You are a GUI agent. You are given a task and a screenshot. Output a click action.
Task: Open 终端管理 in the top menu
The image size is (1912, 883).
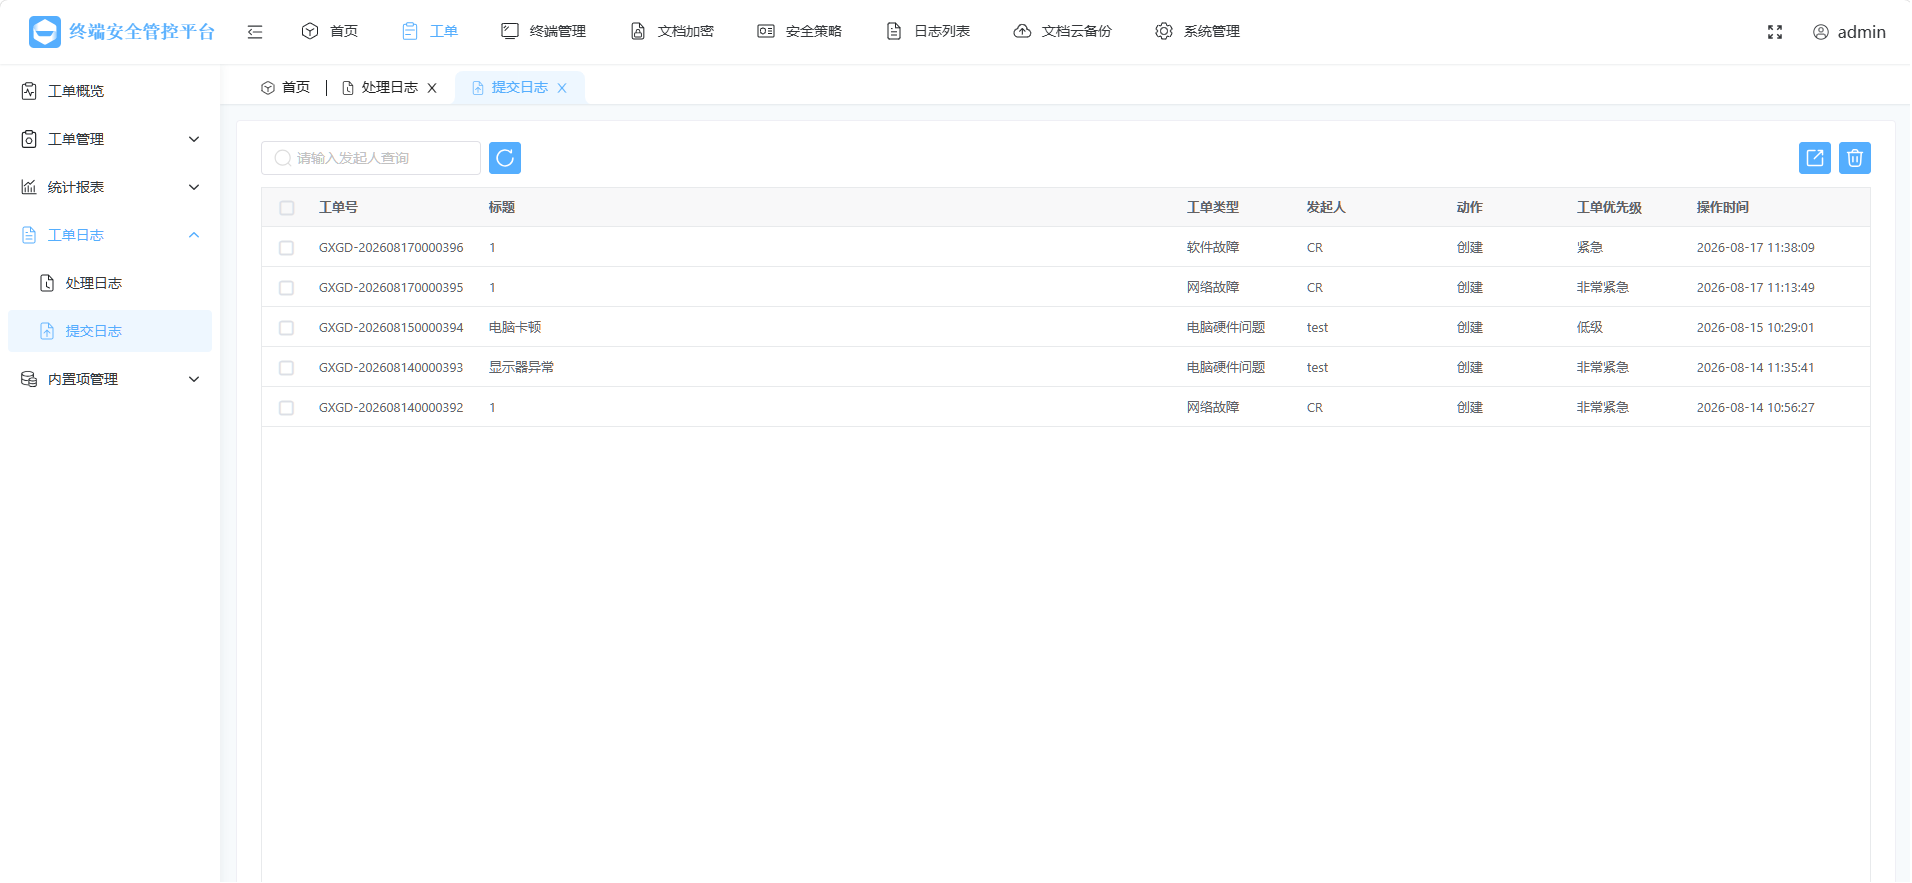coord(558,31)
